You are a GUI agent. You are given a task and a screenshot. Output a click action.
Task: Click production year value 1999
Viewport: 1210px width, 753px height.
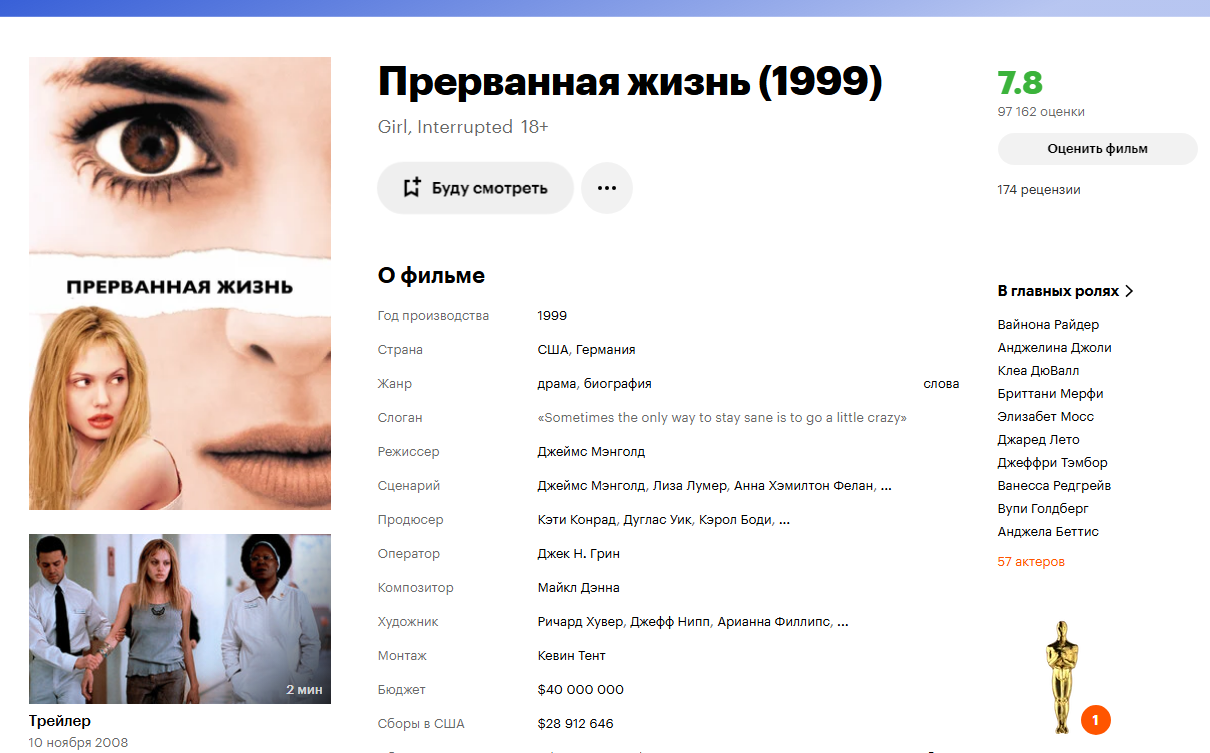pos(552,316)
